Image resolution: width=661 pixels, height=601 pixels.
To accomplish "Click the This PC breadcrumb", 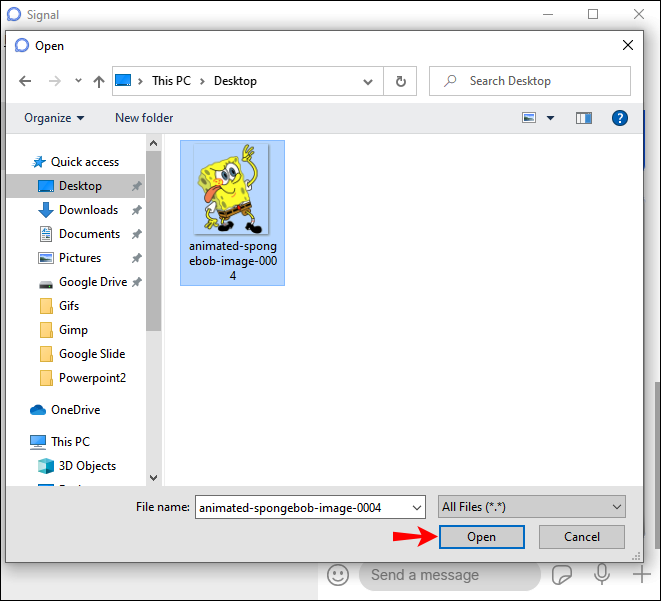I will pos(171,80).
